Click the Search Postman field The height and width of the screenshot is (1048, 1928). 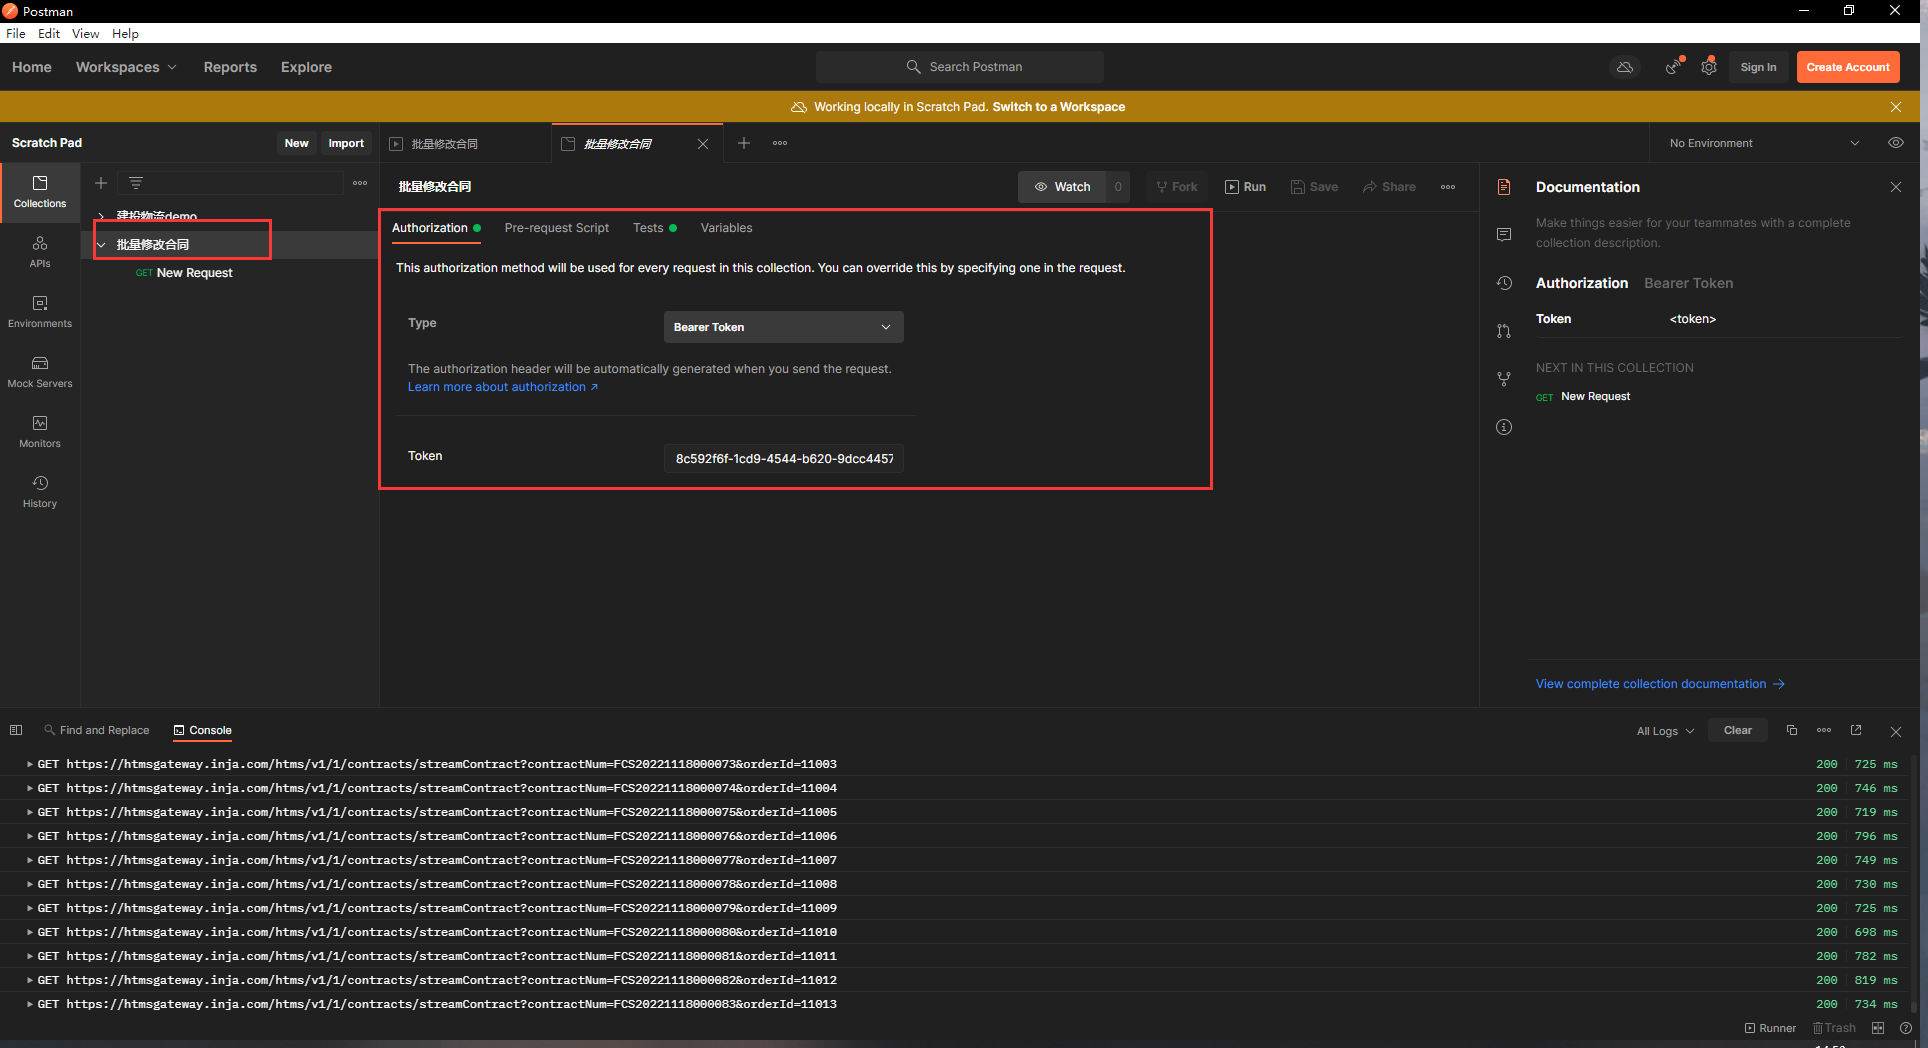click(x=960, y=67)
